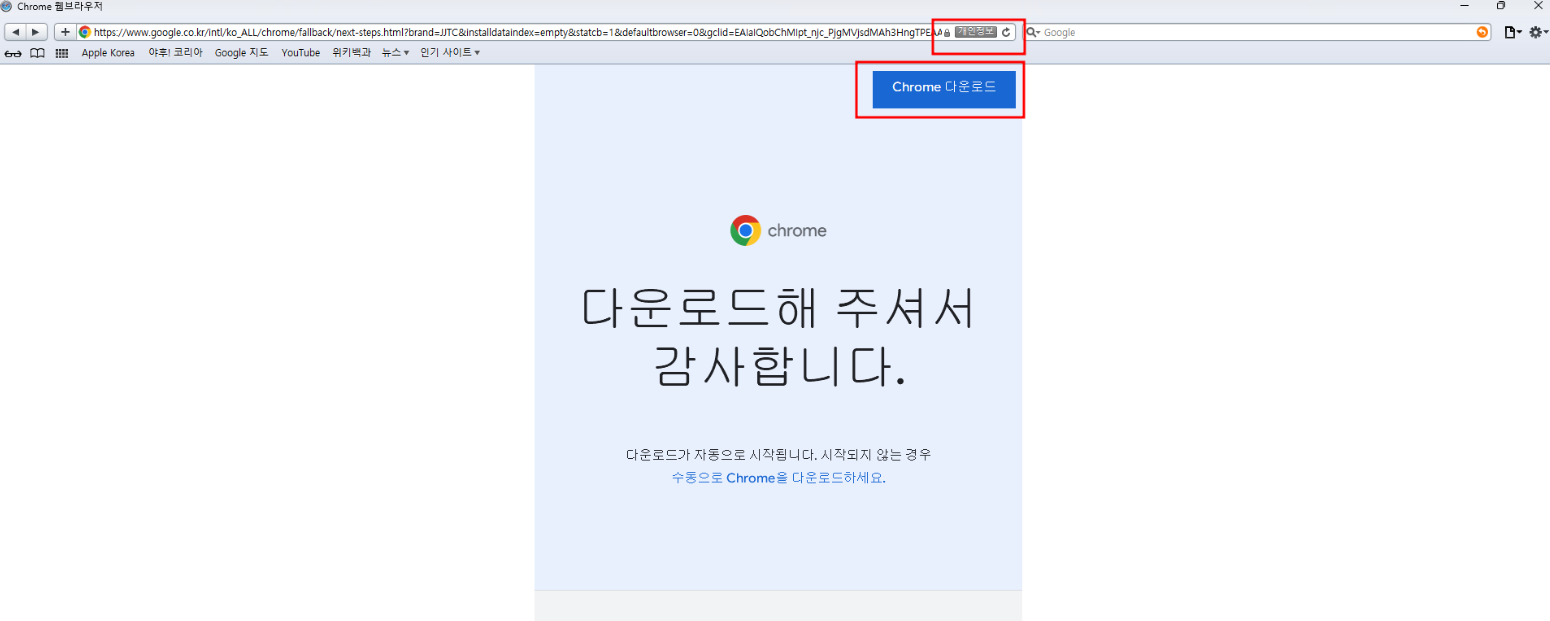Viewport: 1550px width, 621px height.
Task: Open the YouTube bookmark
Action: tap(301, 53)
